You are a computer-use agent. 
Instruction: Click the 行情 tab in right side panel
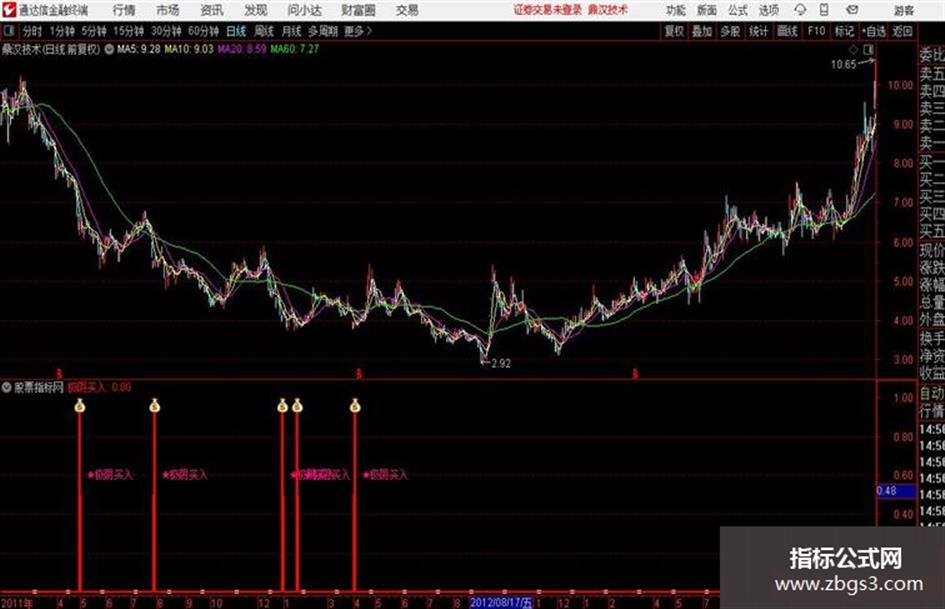point(932,412)
